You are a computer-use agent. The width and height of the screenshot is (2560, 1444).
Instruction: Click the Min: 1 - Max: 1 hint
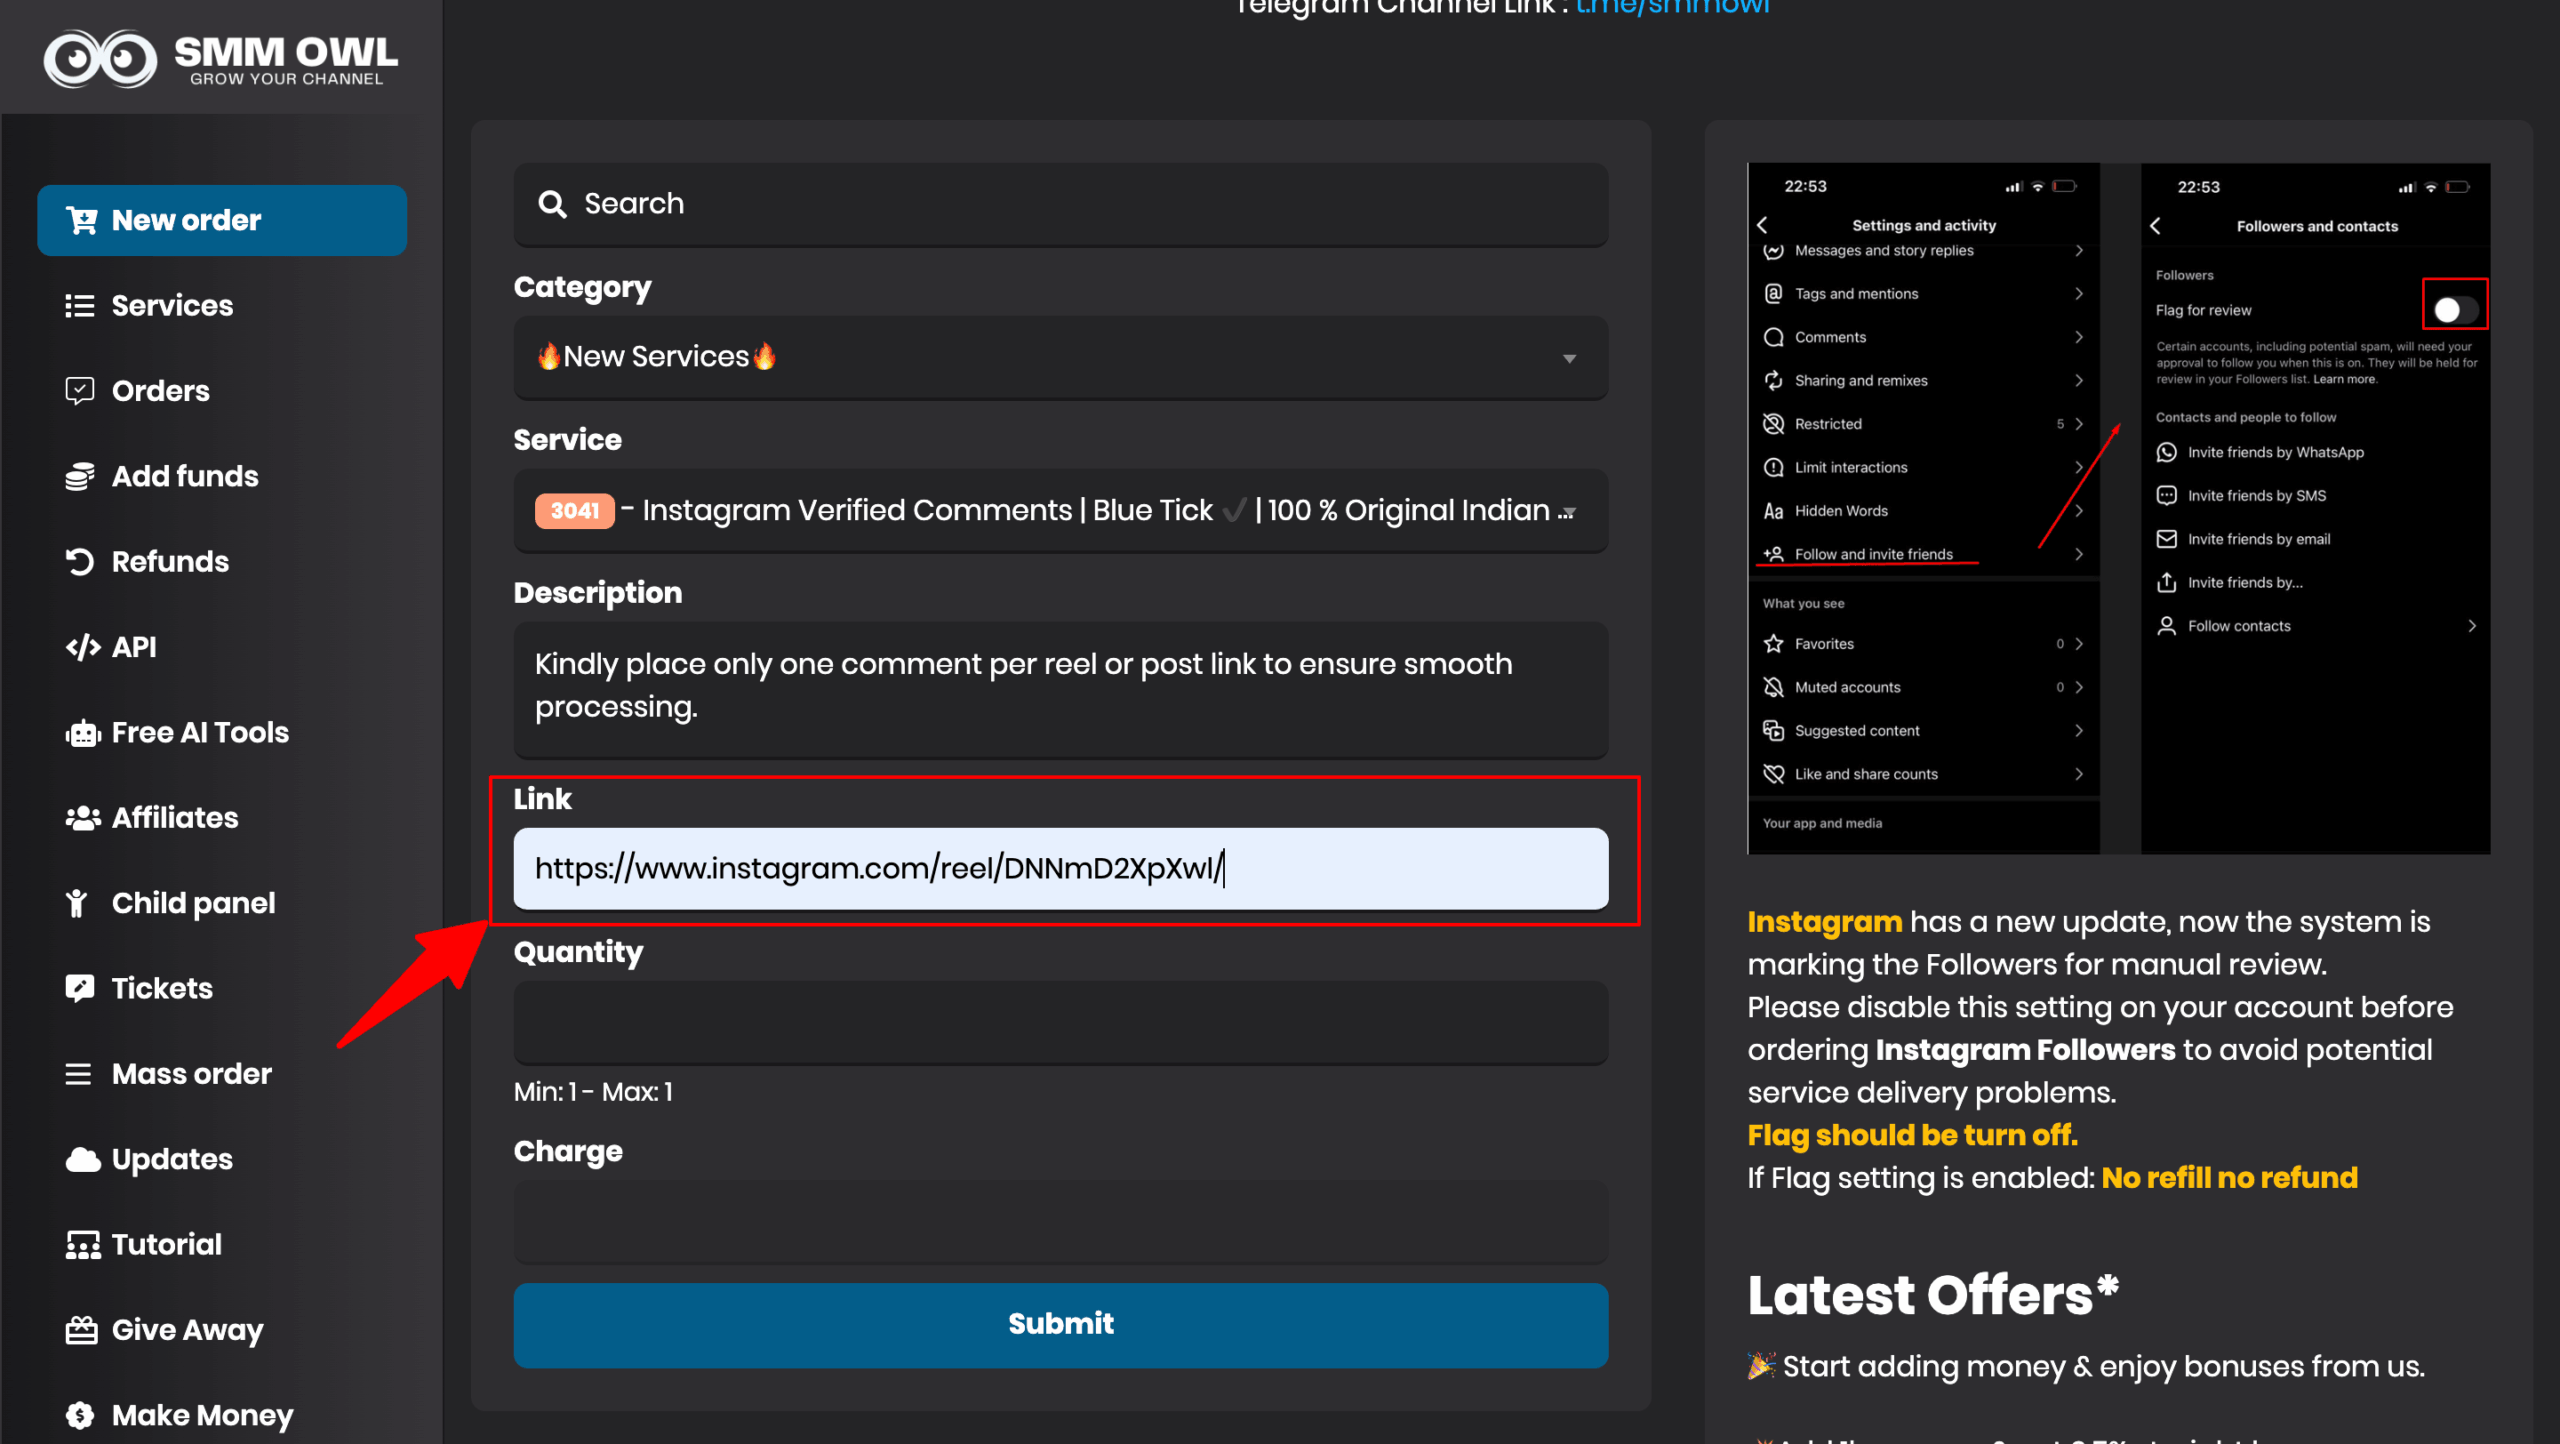[594, 1092]
